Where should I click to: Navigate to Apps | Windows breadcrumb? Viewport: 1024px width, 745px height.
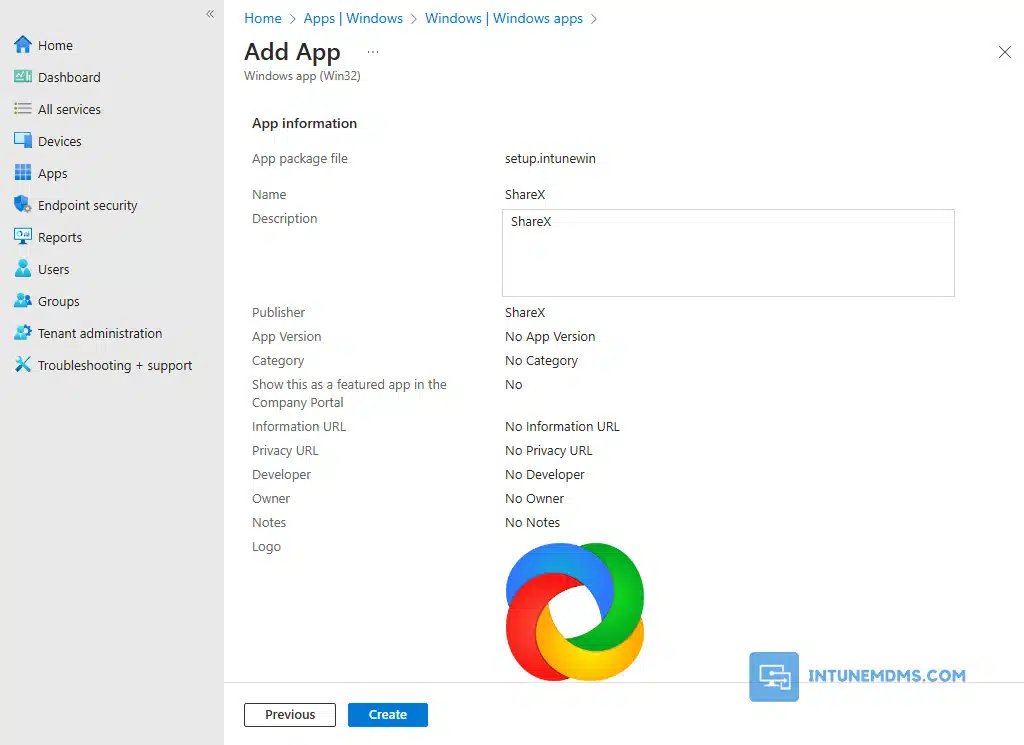[x=353, y=18]
